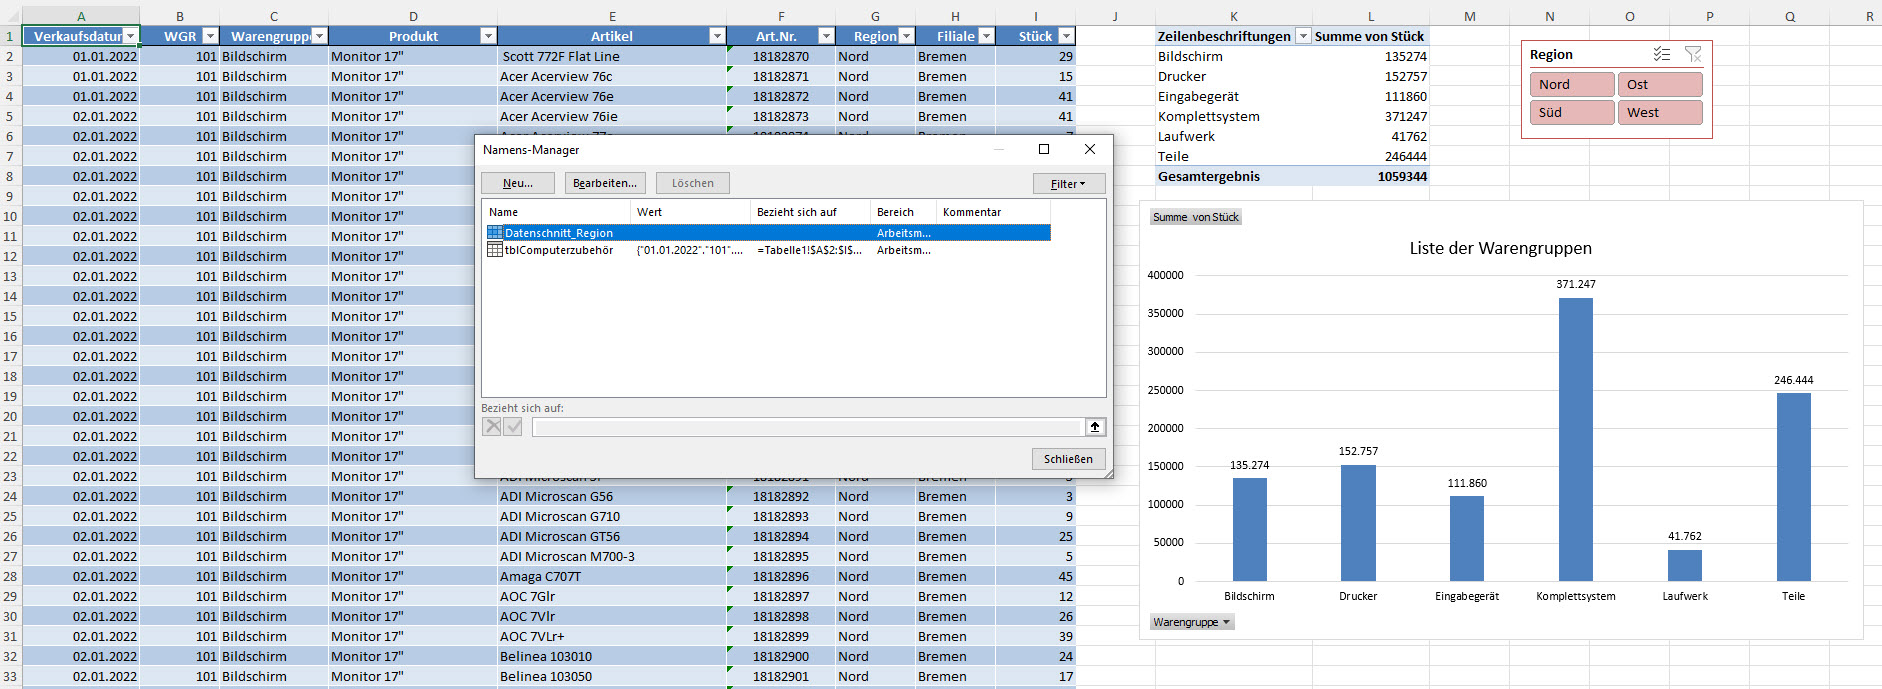Viewport: 1882px width, 689px height.
Task: Toggle the Nord slicer button
Action: pos(1571,85)
